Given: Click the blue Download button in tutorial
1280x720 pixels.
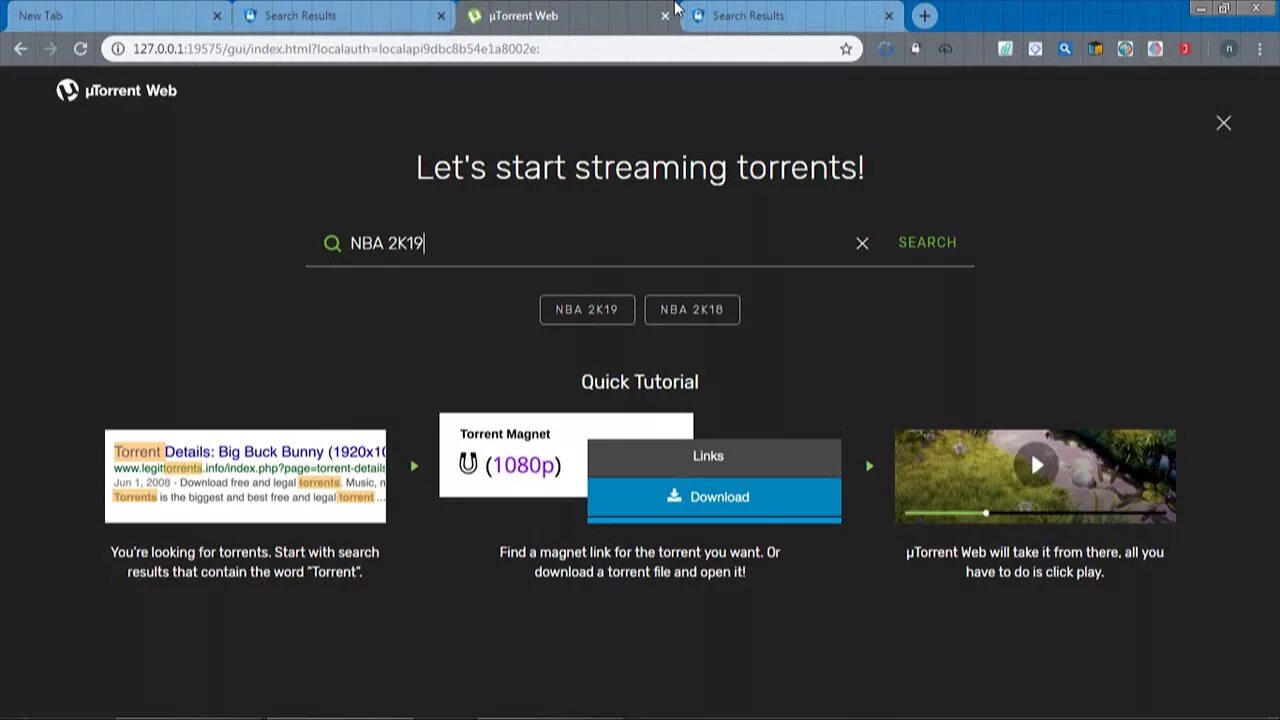Looking at the screenshot, I should pyautogui.click(x=714, y=497).
